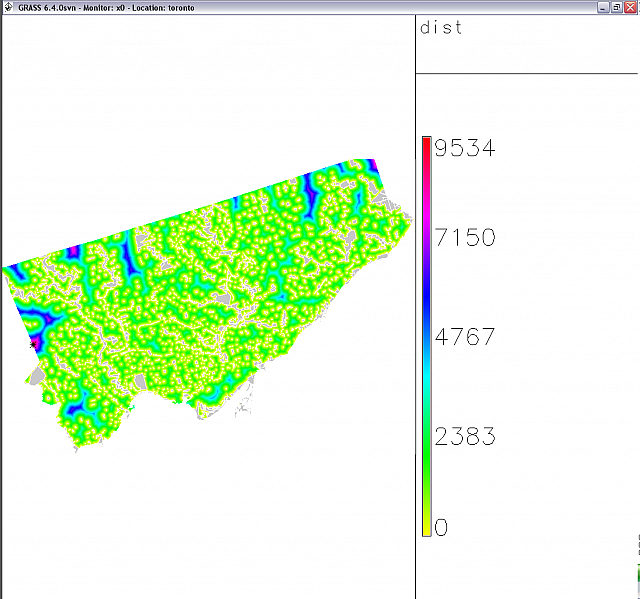Click the 7150 legend label
This screenshot has width=640, height=599.
pyautogui.click(x=466, y=238)
